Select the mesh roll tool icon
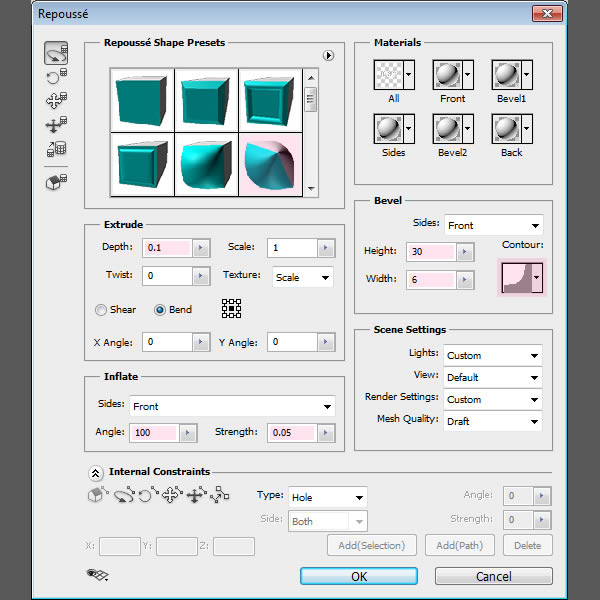Viewport: 600px width, 600px height. click(56, 77)
